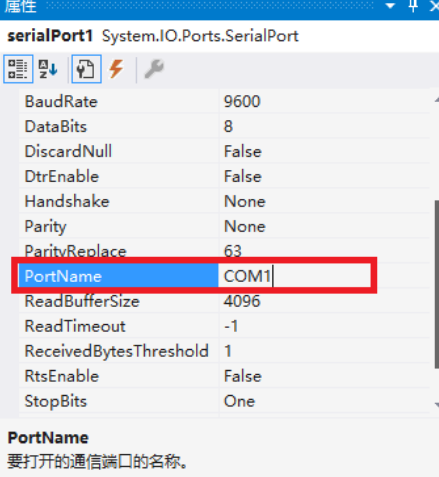Select the StopBits property

[119, 401]
